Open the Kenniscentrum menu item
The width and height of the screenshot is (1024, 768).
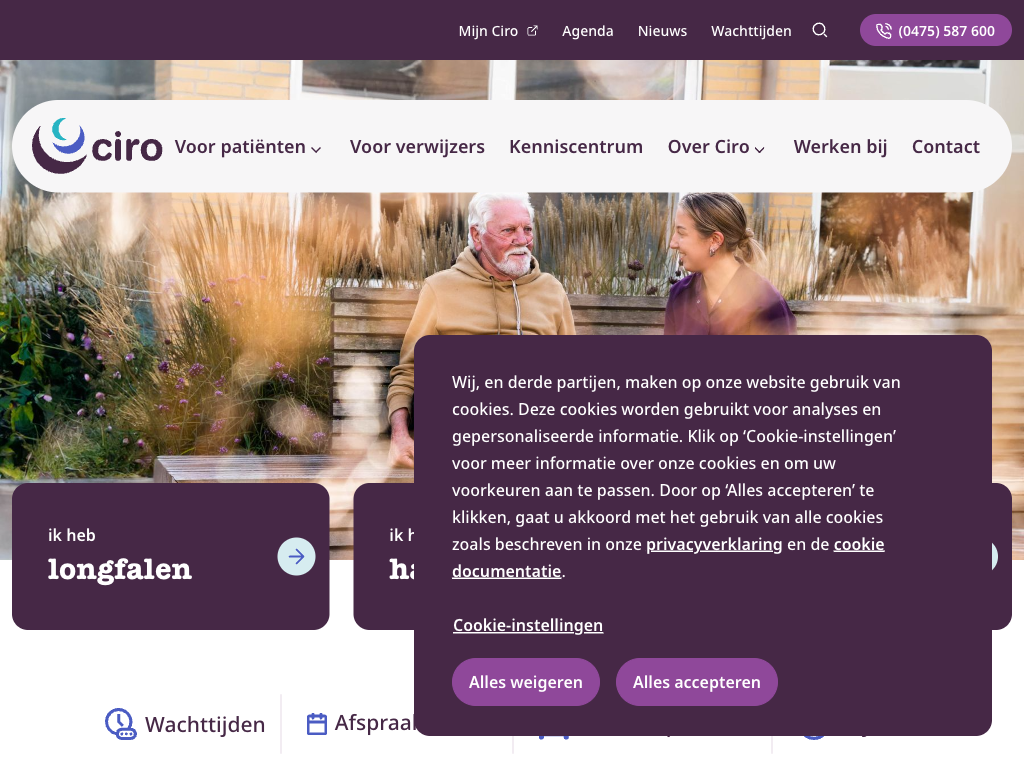pos(576,147)
